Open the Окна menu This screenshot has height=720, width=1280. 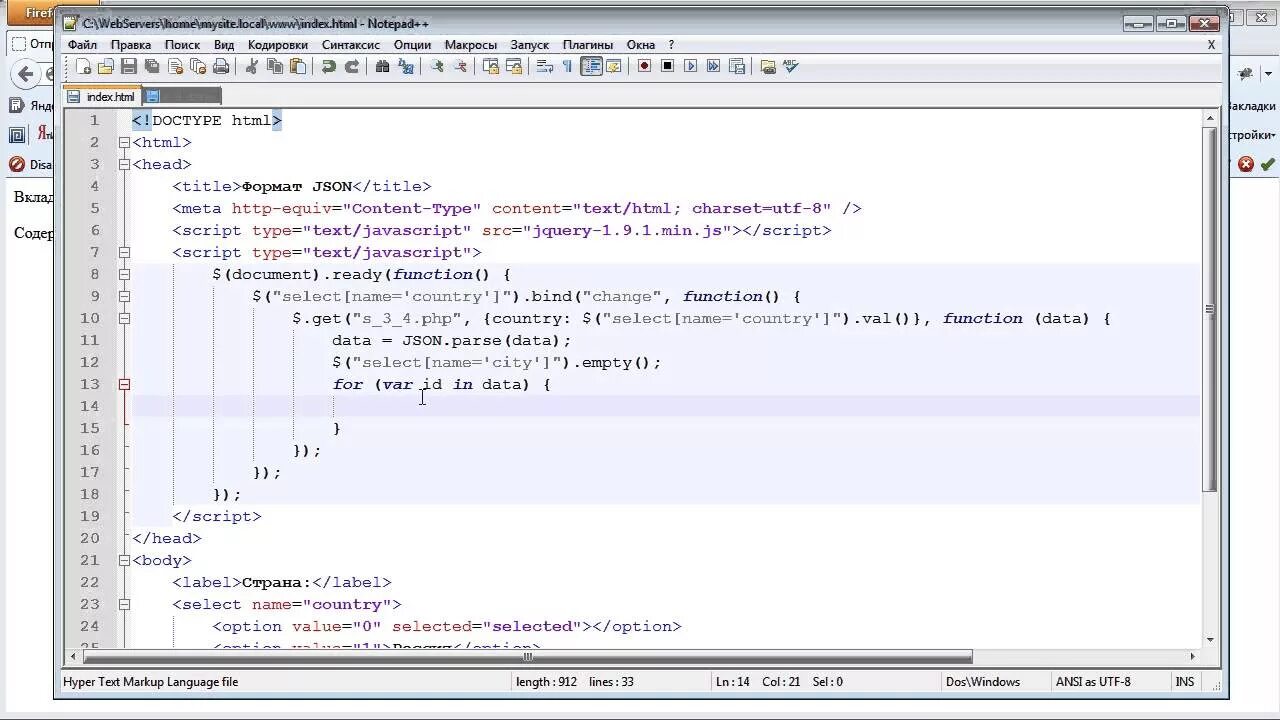[x=641, y=45]
